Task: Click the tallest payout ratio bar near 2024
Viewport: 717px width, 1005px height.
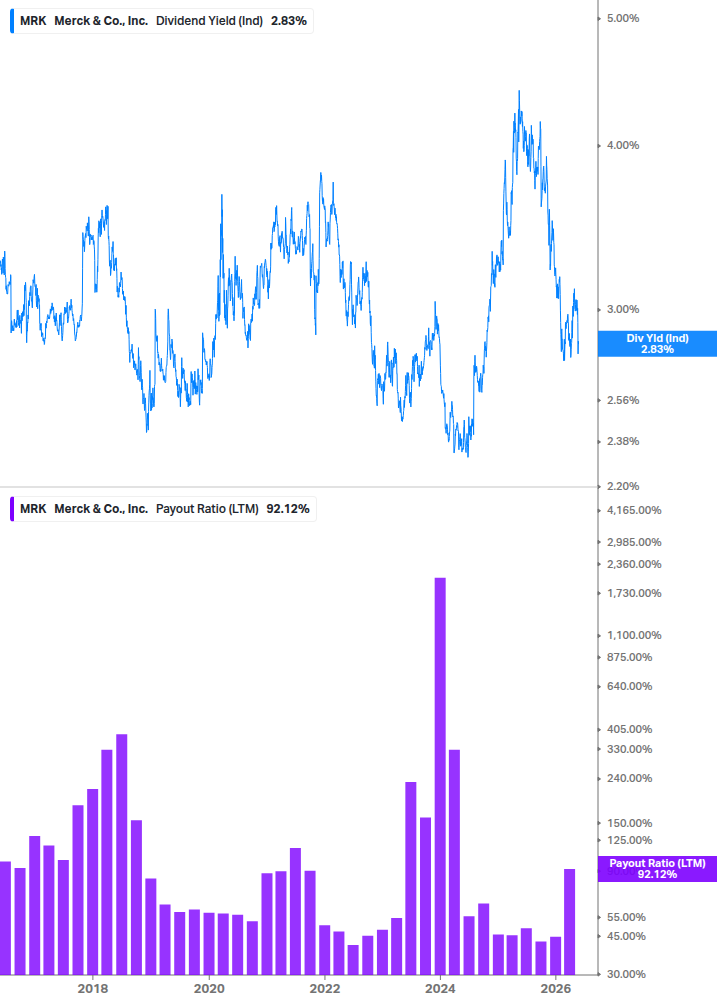Action: [440, 776]
